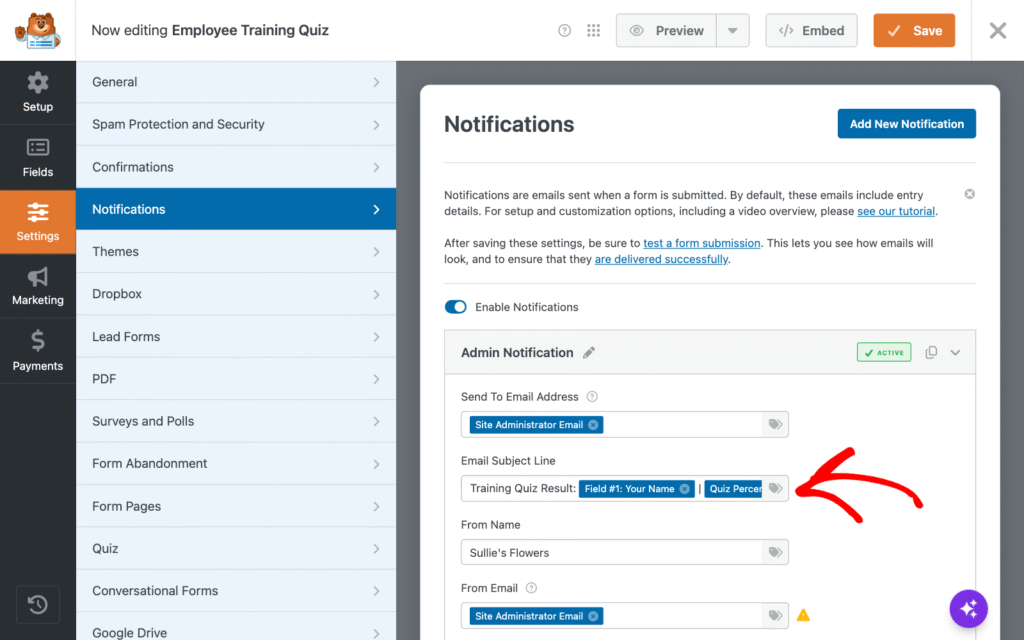The width and height of the screenshot is (1024, 640).
Task: Open the Setup gear panel
Action: (x=38, y=93)
